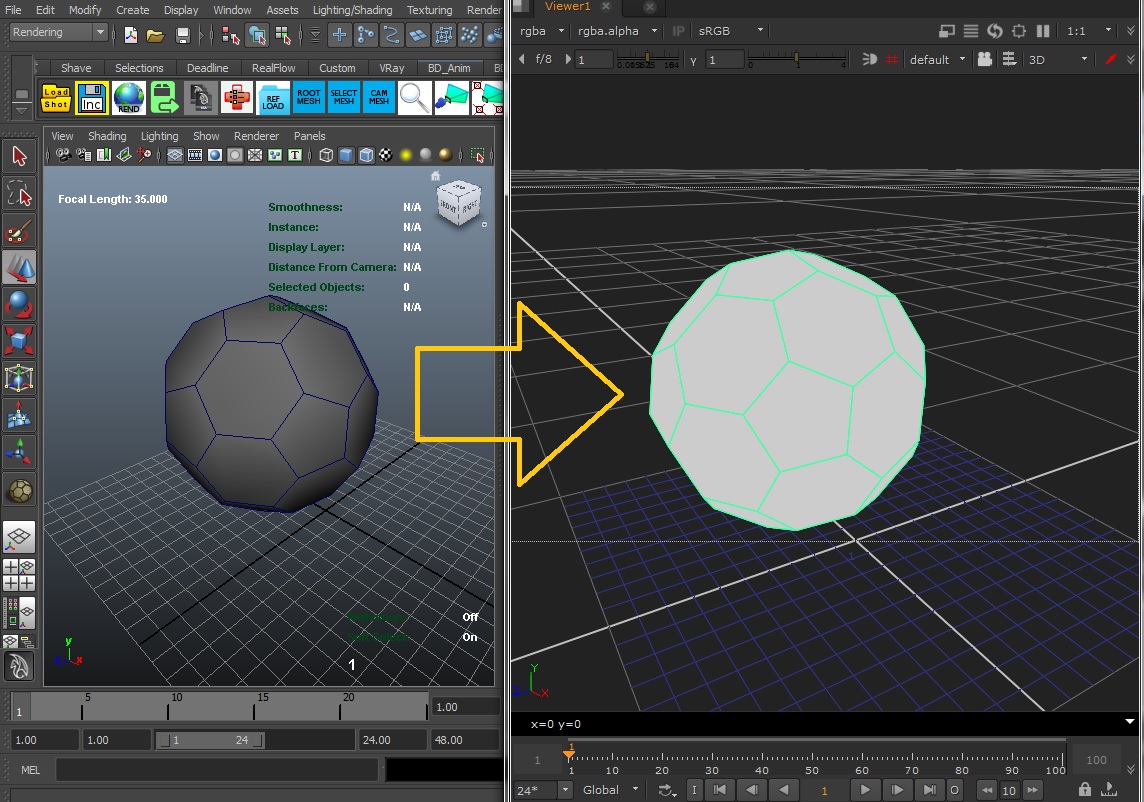Click the green export arrow shelf icon
The height and width of the screenshot is (802, 1144).
point(165,98)
